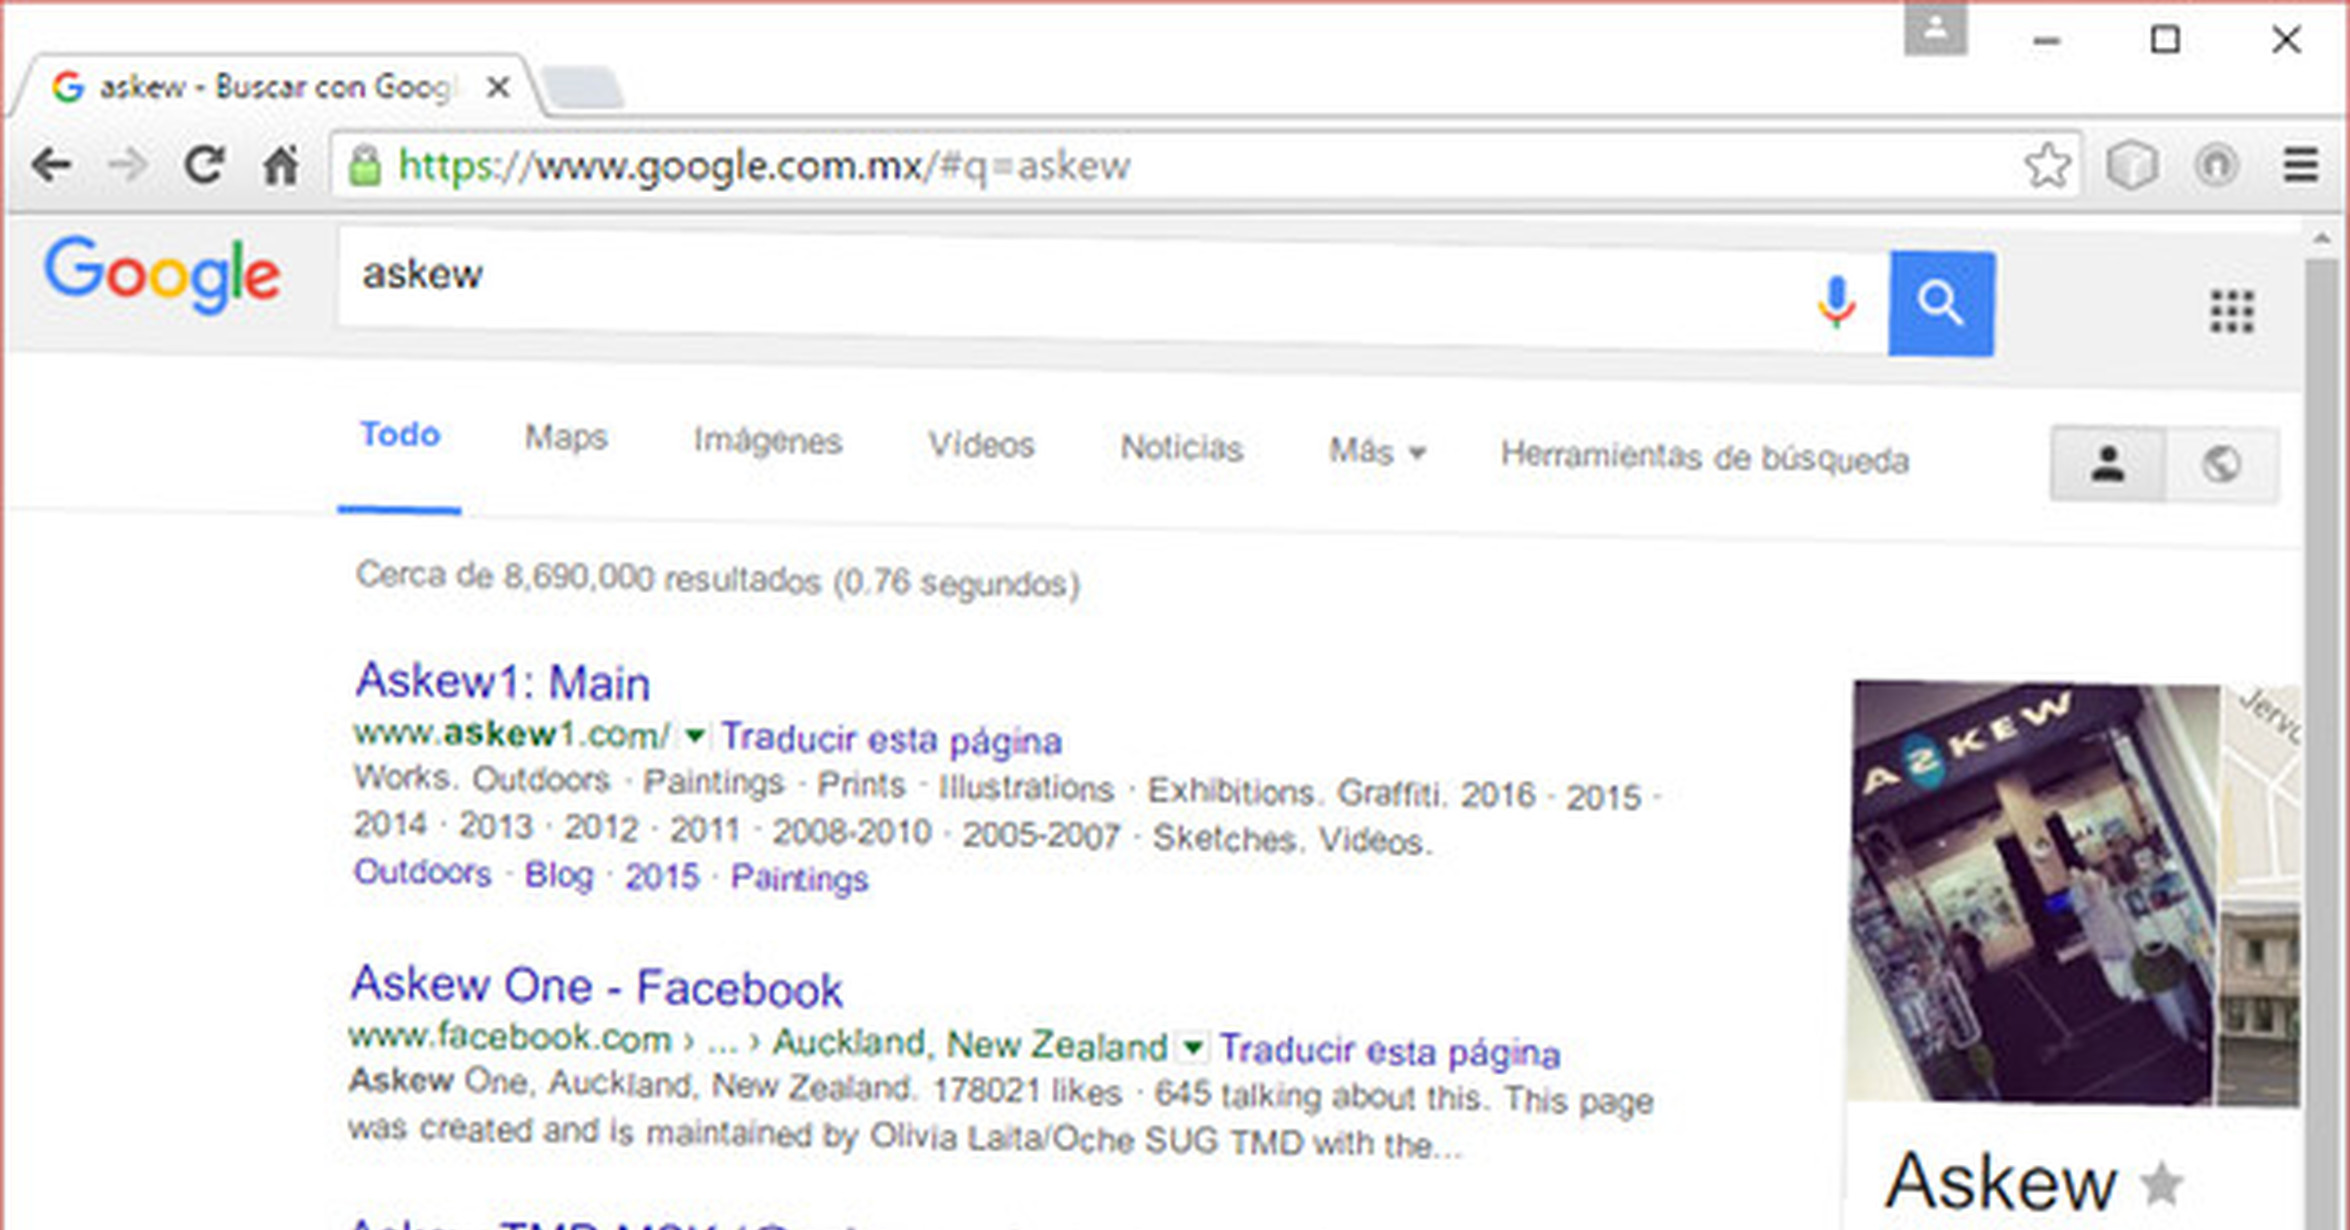This screenshot has width=2350, height=1230.
Task: Open 'Askew One - Facebook' result
Action: 597,987
